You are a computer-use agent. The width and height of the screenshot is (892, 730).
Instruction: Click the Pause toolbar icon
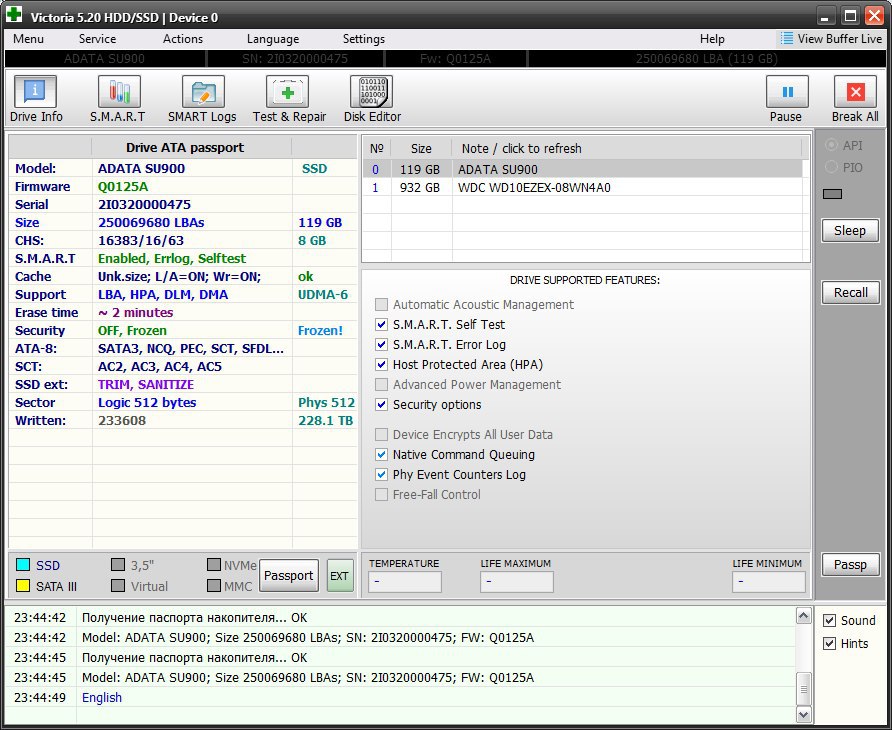787,92
